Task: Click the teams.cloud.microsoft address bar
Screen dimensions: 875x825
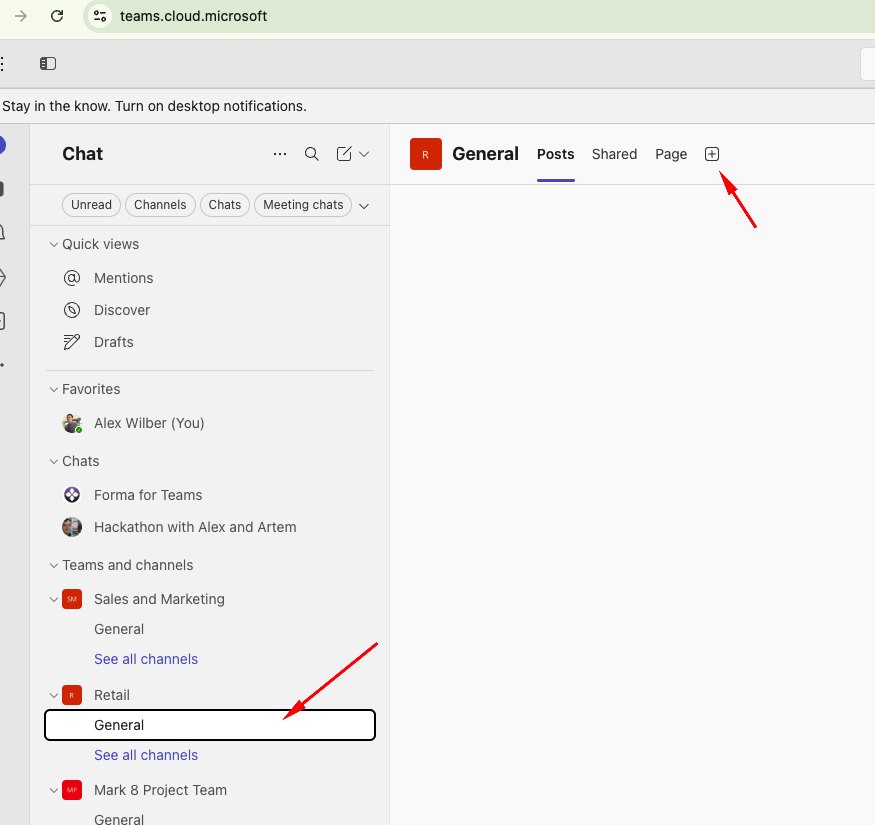Action: [193, 16]
